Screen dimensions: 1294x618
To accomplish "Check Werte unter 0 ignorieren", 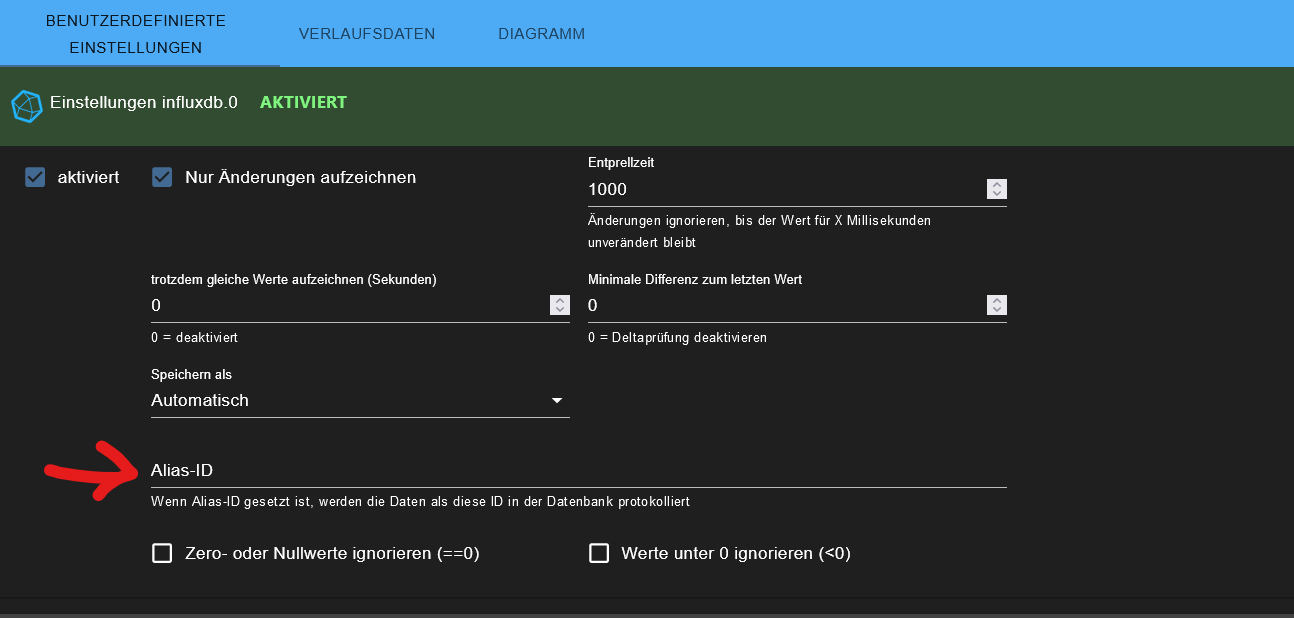I will pyautogui.click(x=599, y=553).
